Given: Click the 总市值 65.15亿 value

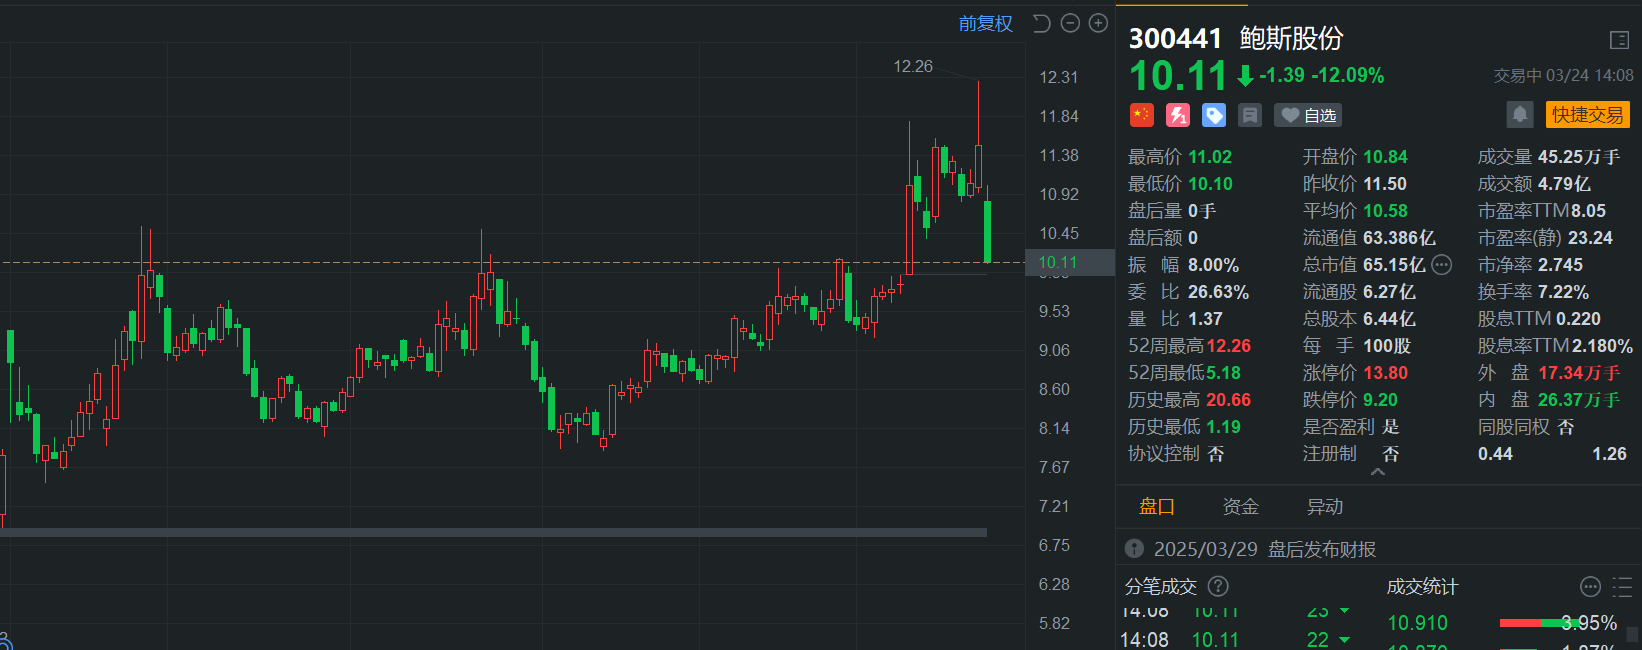Looking at the screenshot, I should pyautogui.click(x=1394, y=265).
